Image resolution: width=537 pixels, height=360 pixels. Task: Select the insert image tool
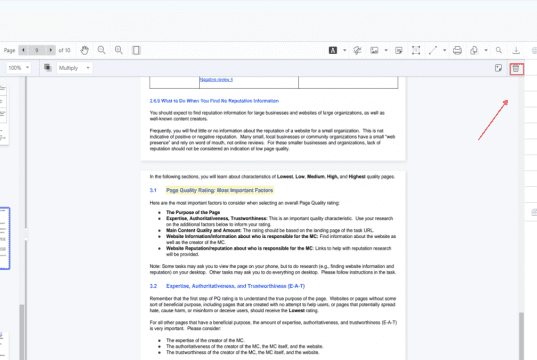pos(374,50)
